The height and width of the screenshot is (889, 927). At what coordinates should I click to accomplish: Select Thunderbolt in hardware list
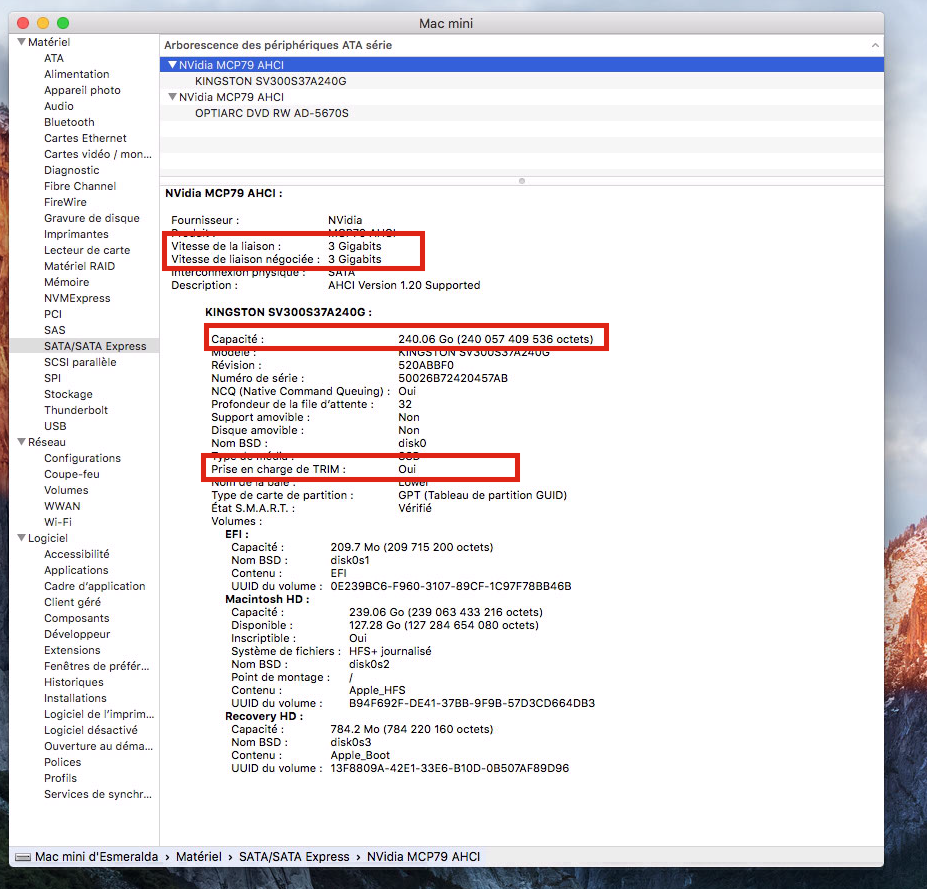76,410
